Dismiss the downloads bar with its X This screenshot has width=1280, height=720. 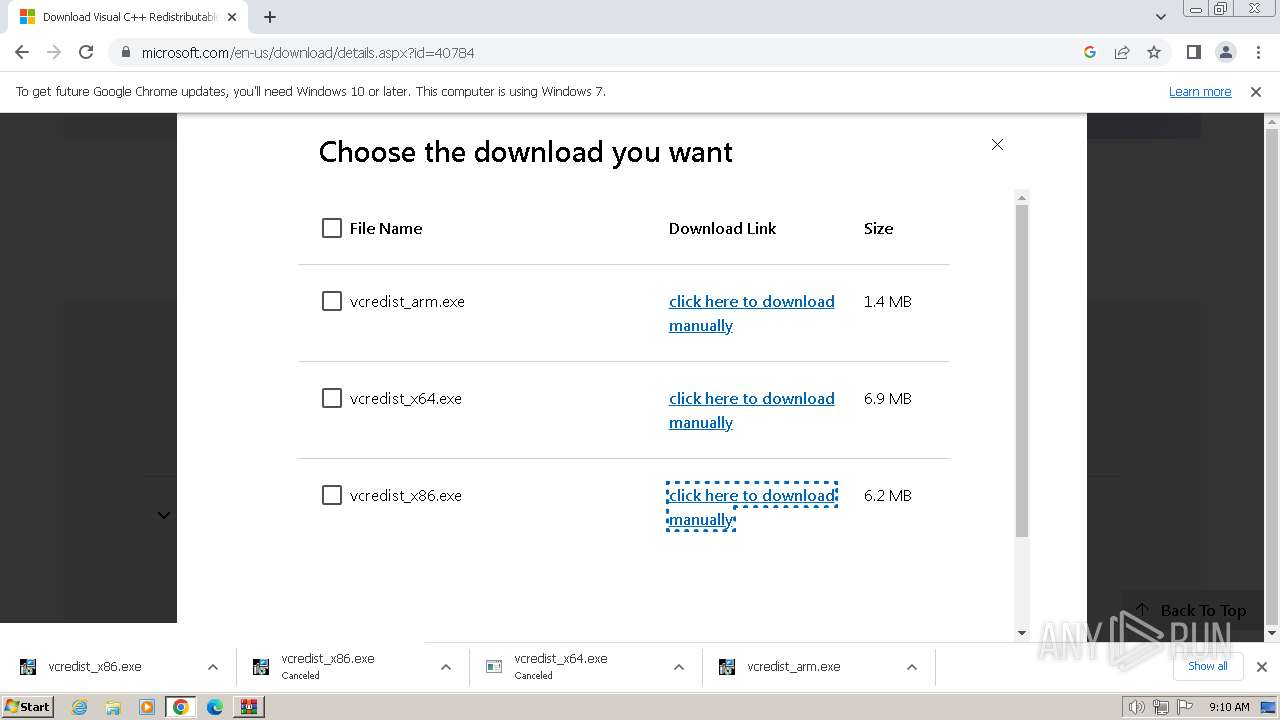(x=1261, y=667)
